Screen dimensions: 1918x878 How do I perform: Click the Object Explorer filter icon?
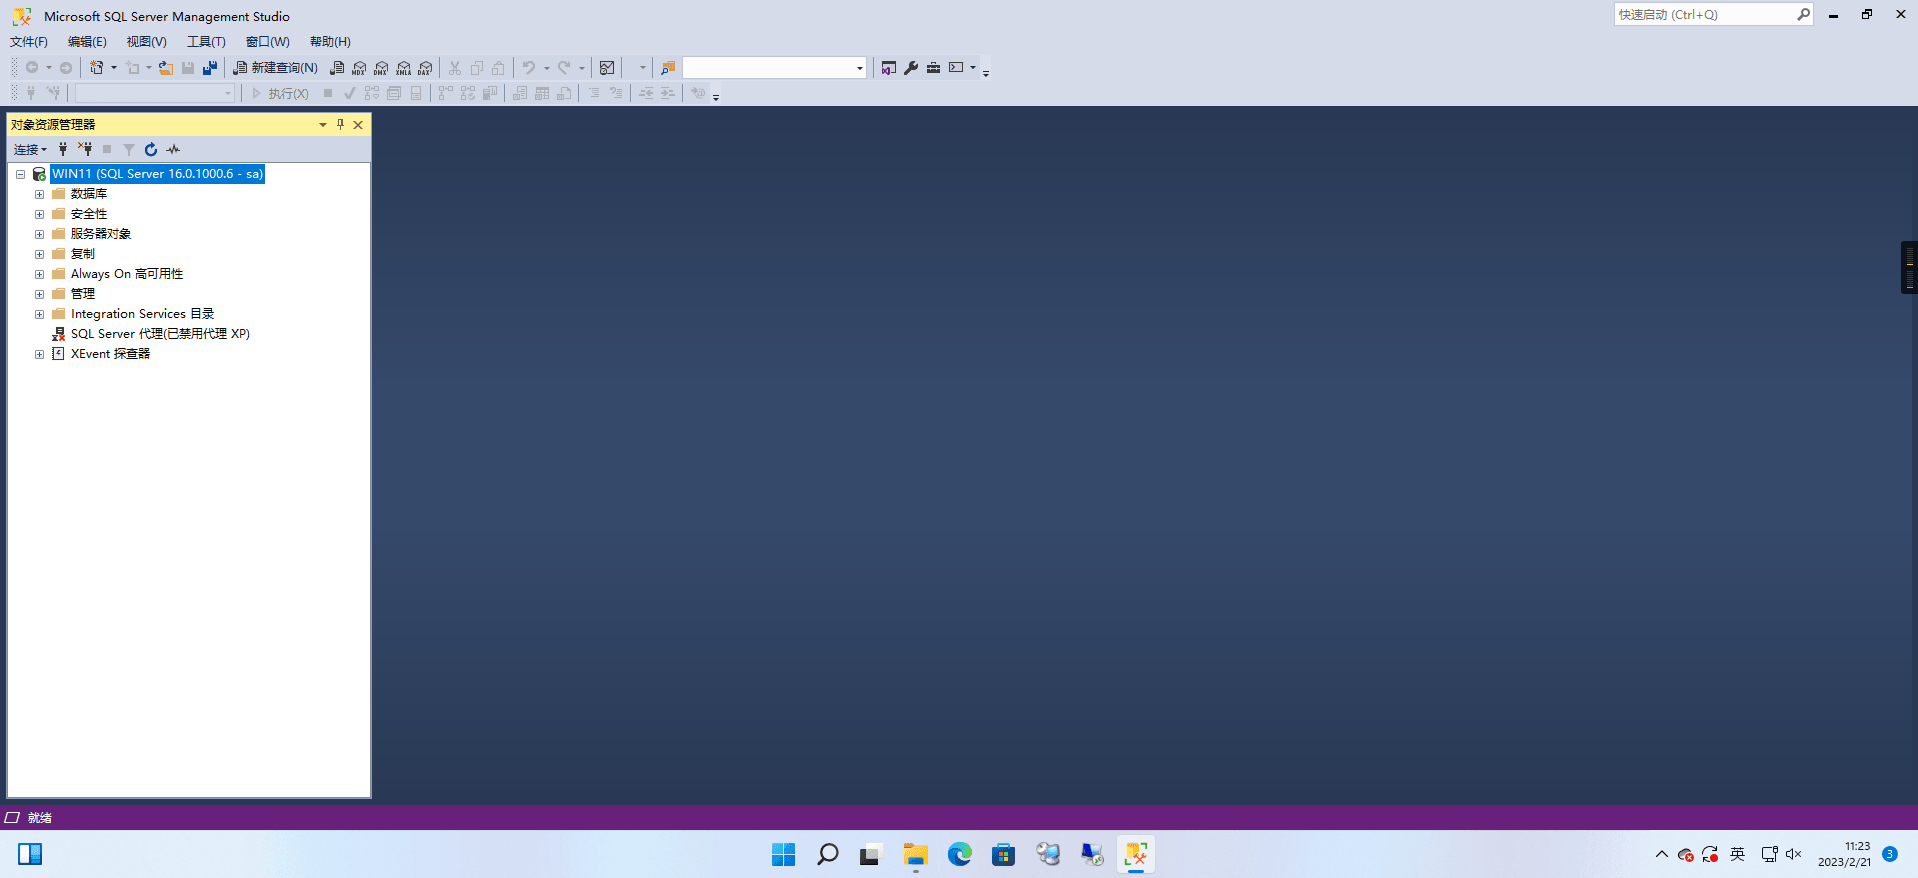click(129, 149)
